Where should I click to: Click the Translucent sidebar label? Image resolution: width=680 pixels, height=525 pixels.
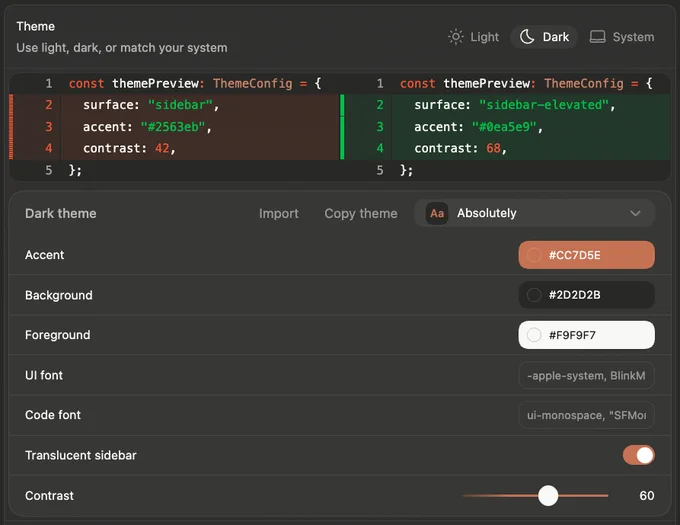pyautogui.click(x=81, y=455)
